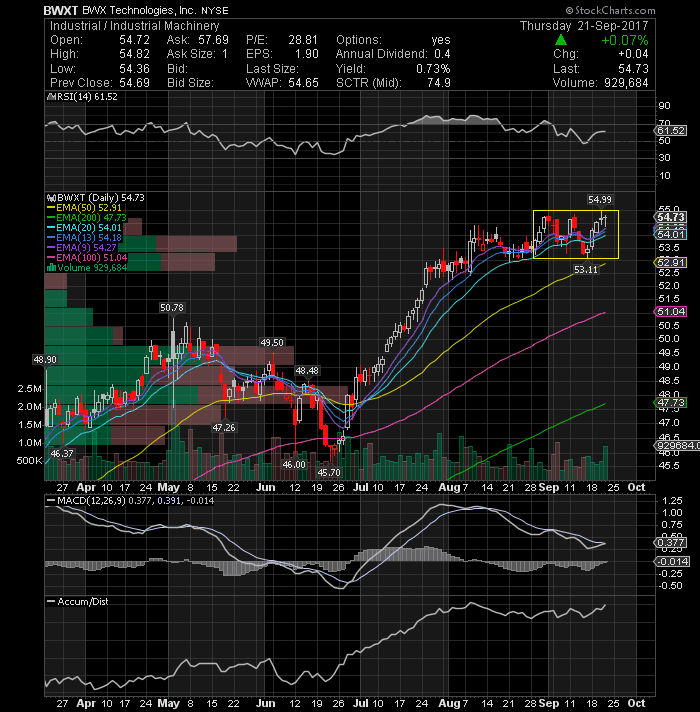Image resolution: width=700 pixels, height=712 pixels.
Task: Click the BWXT ticker symbol in header
Action: click(x=61, y=10)
